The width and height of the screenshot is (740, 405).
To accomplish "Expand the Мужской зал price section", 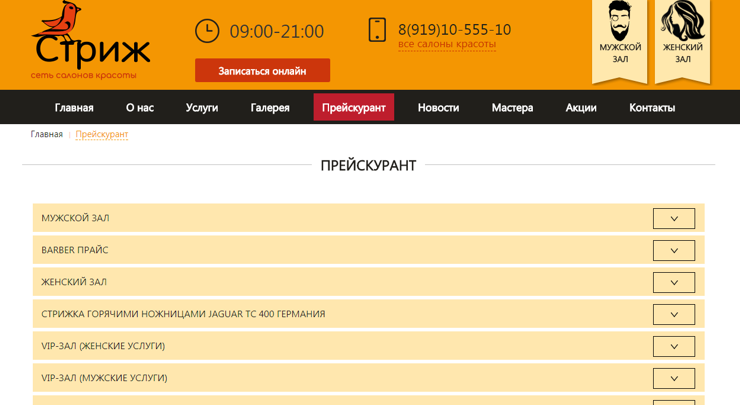I will click(x=673, y=218).
